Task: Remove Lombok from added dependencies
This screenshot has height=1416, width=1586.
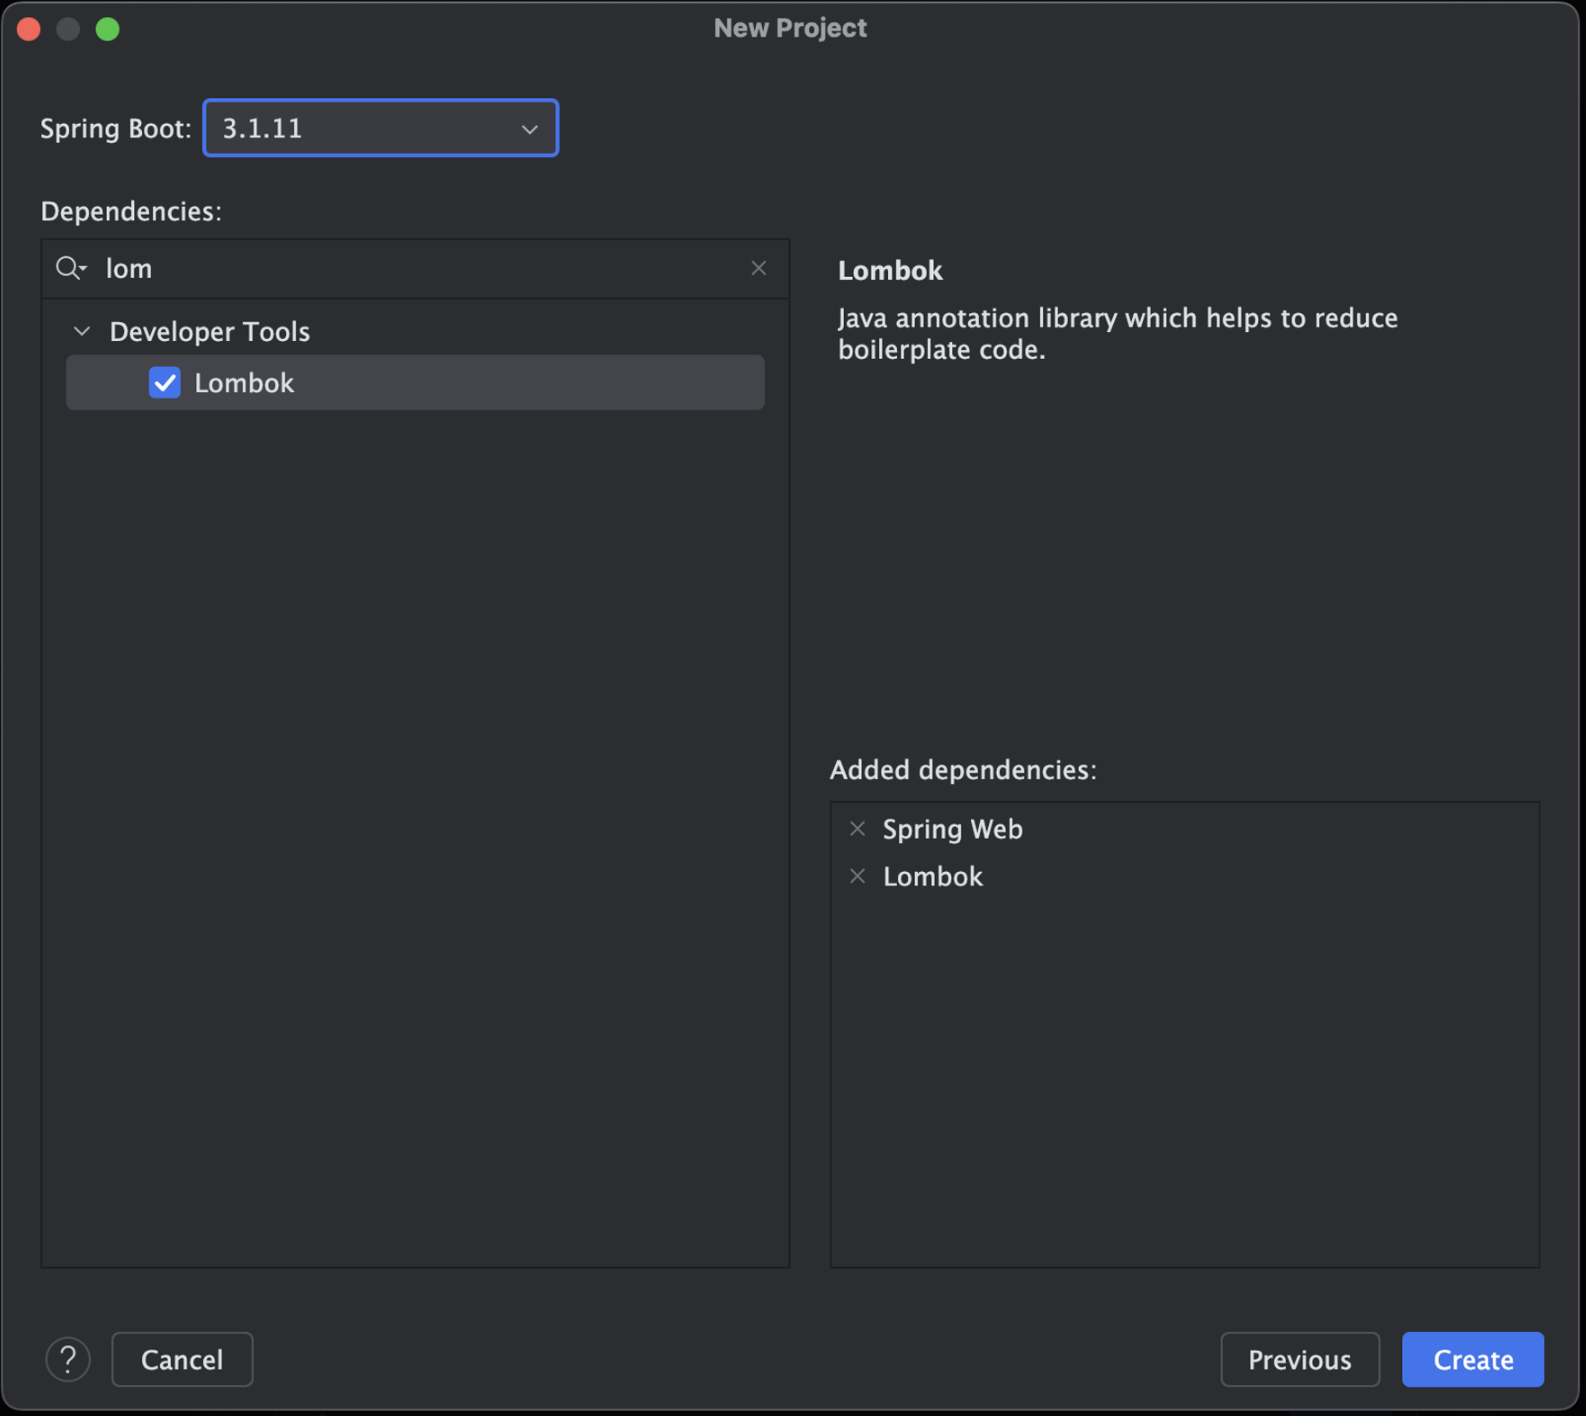Action: click(x=857, y=877)
